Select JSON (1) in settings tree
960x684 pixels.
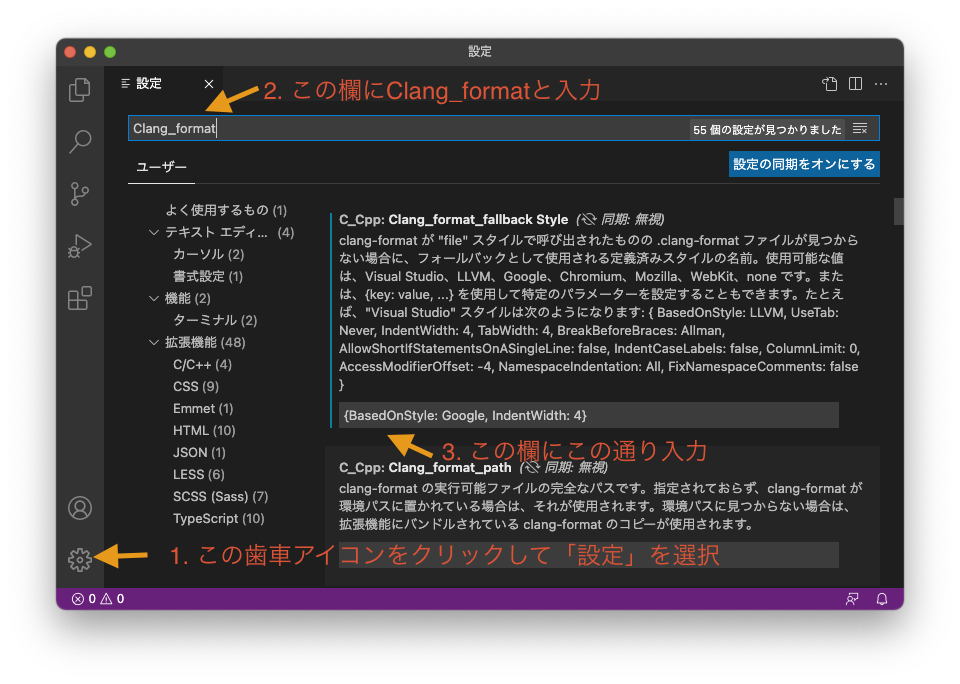click(200, 453)
